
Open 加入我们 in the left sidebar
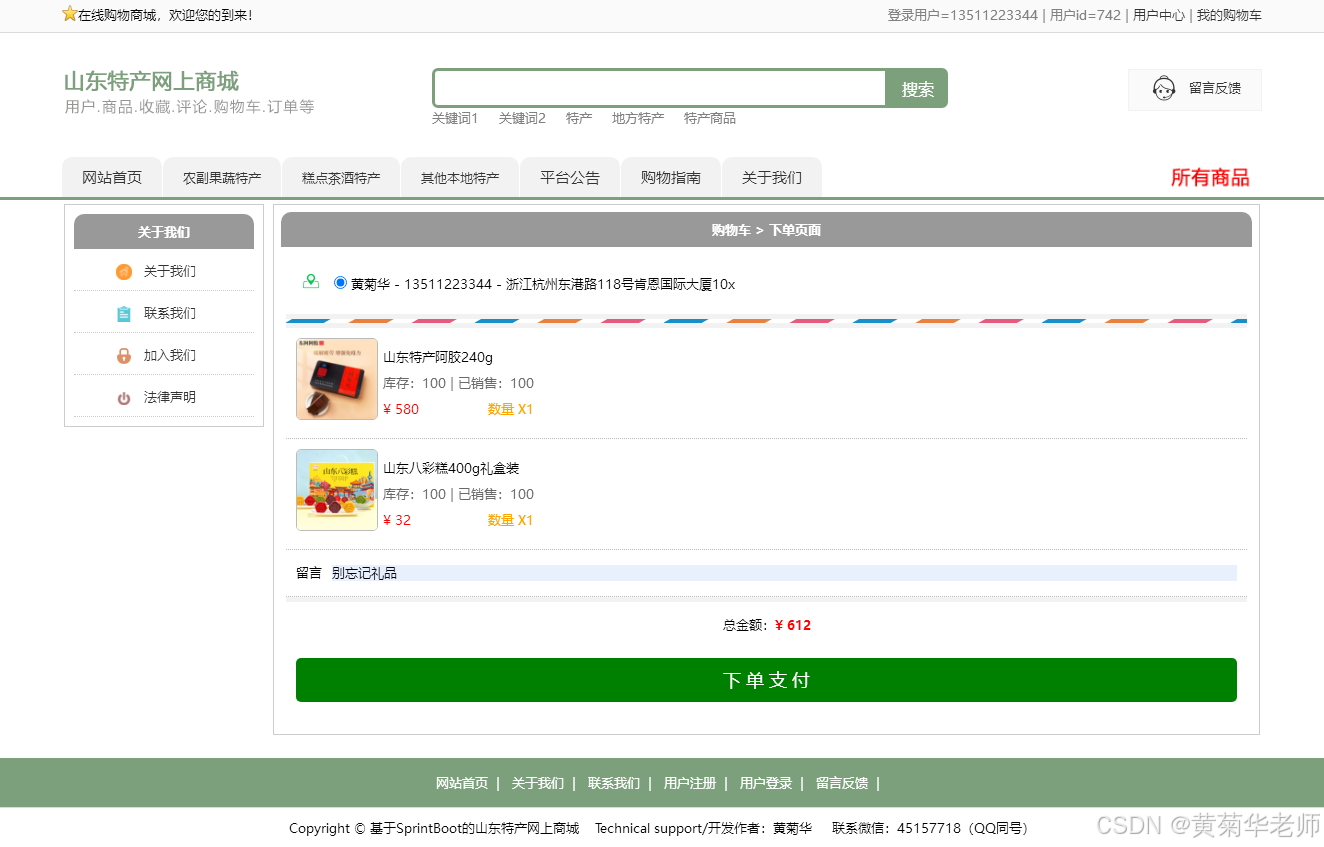[170, 355]
